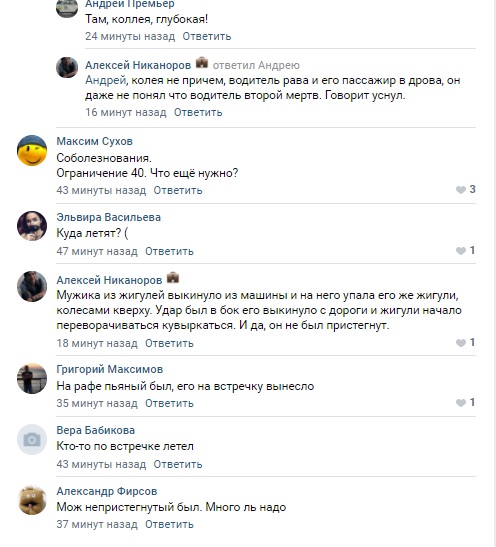496x547 pixels.
Task: Open Максим Сухов's smiley avatar
Action: tap(32, 150)
